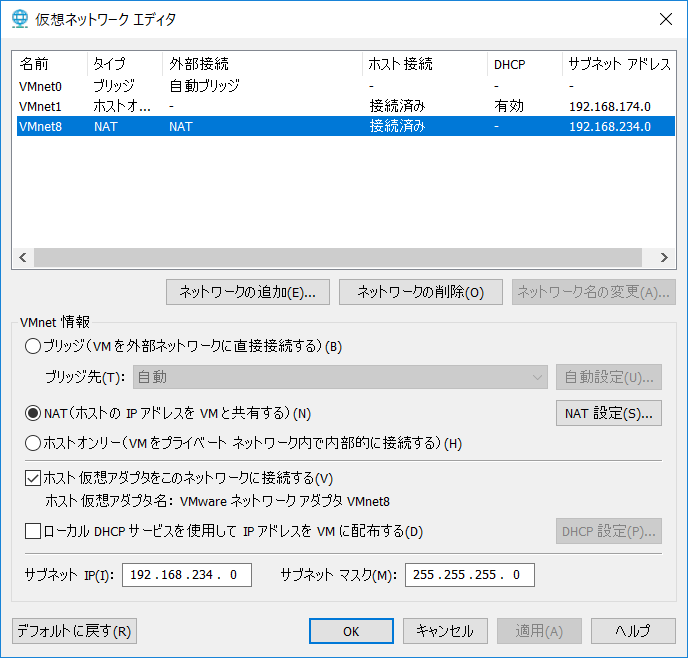Click the right arrow of horizontal scrollbar
688x658 pixels.
664,257
